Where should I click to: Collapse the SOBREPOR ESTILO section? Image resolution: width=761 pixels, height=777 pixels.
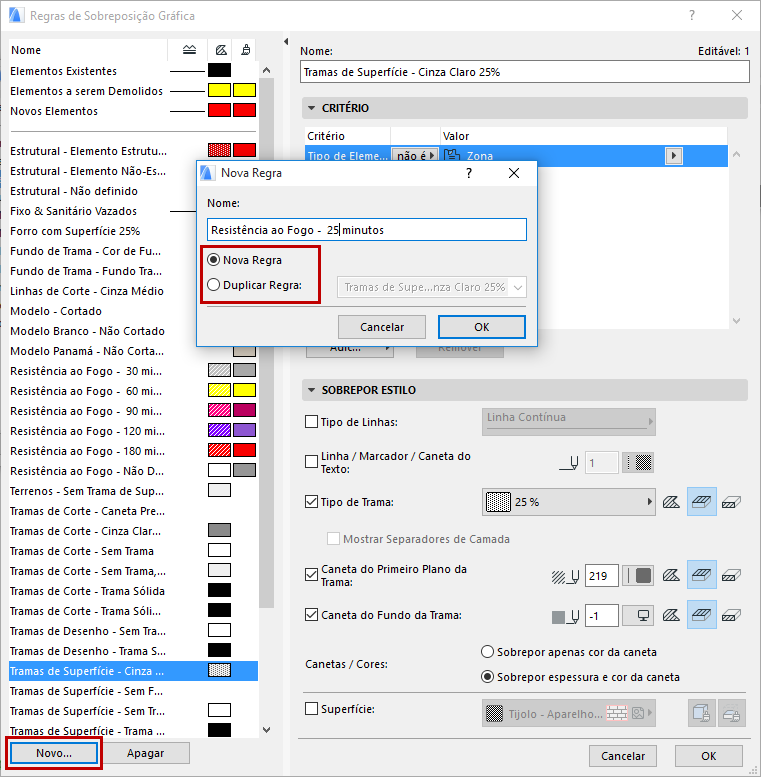[311, 390]
